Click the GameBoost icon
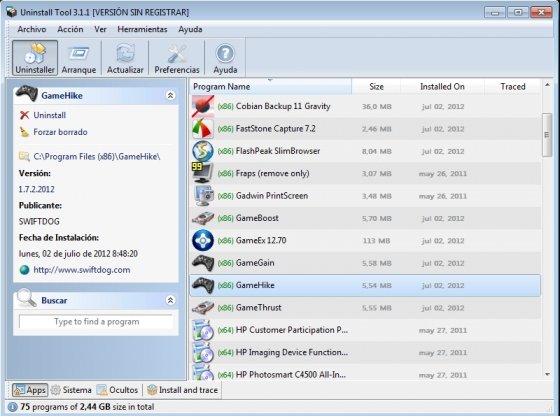Image resolution: width=560 pixels, height=416 pixels. [x=203, y=218]
